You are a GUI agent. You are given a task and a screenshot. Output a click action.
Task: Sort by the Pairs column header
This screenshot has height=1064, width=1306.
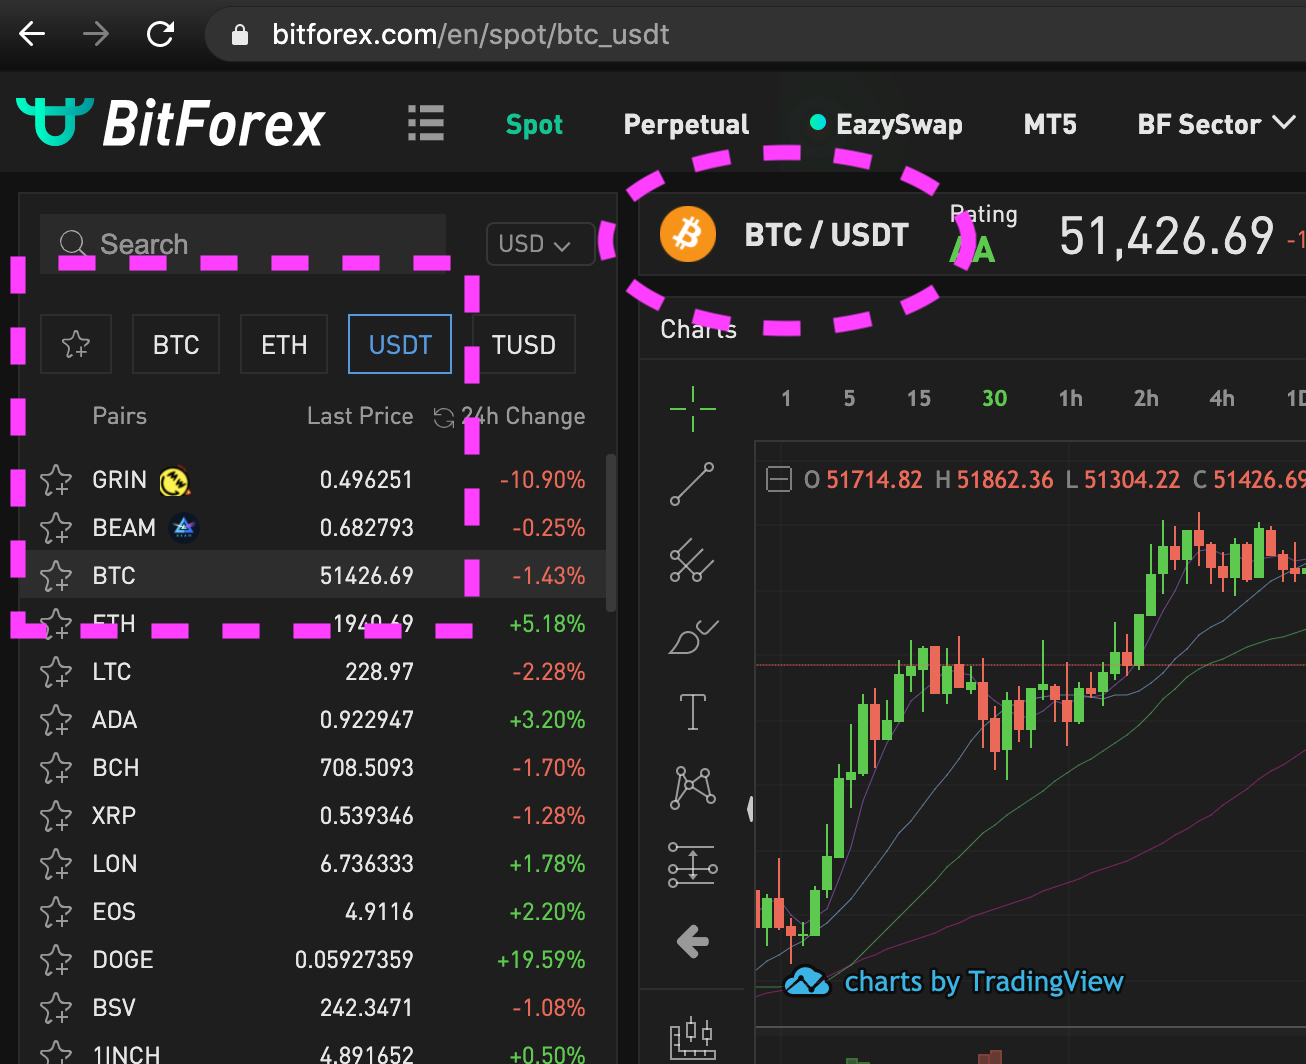(119, 416)
